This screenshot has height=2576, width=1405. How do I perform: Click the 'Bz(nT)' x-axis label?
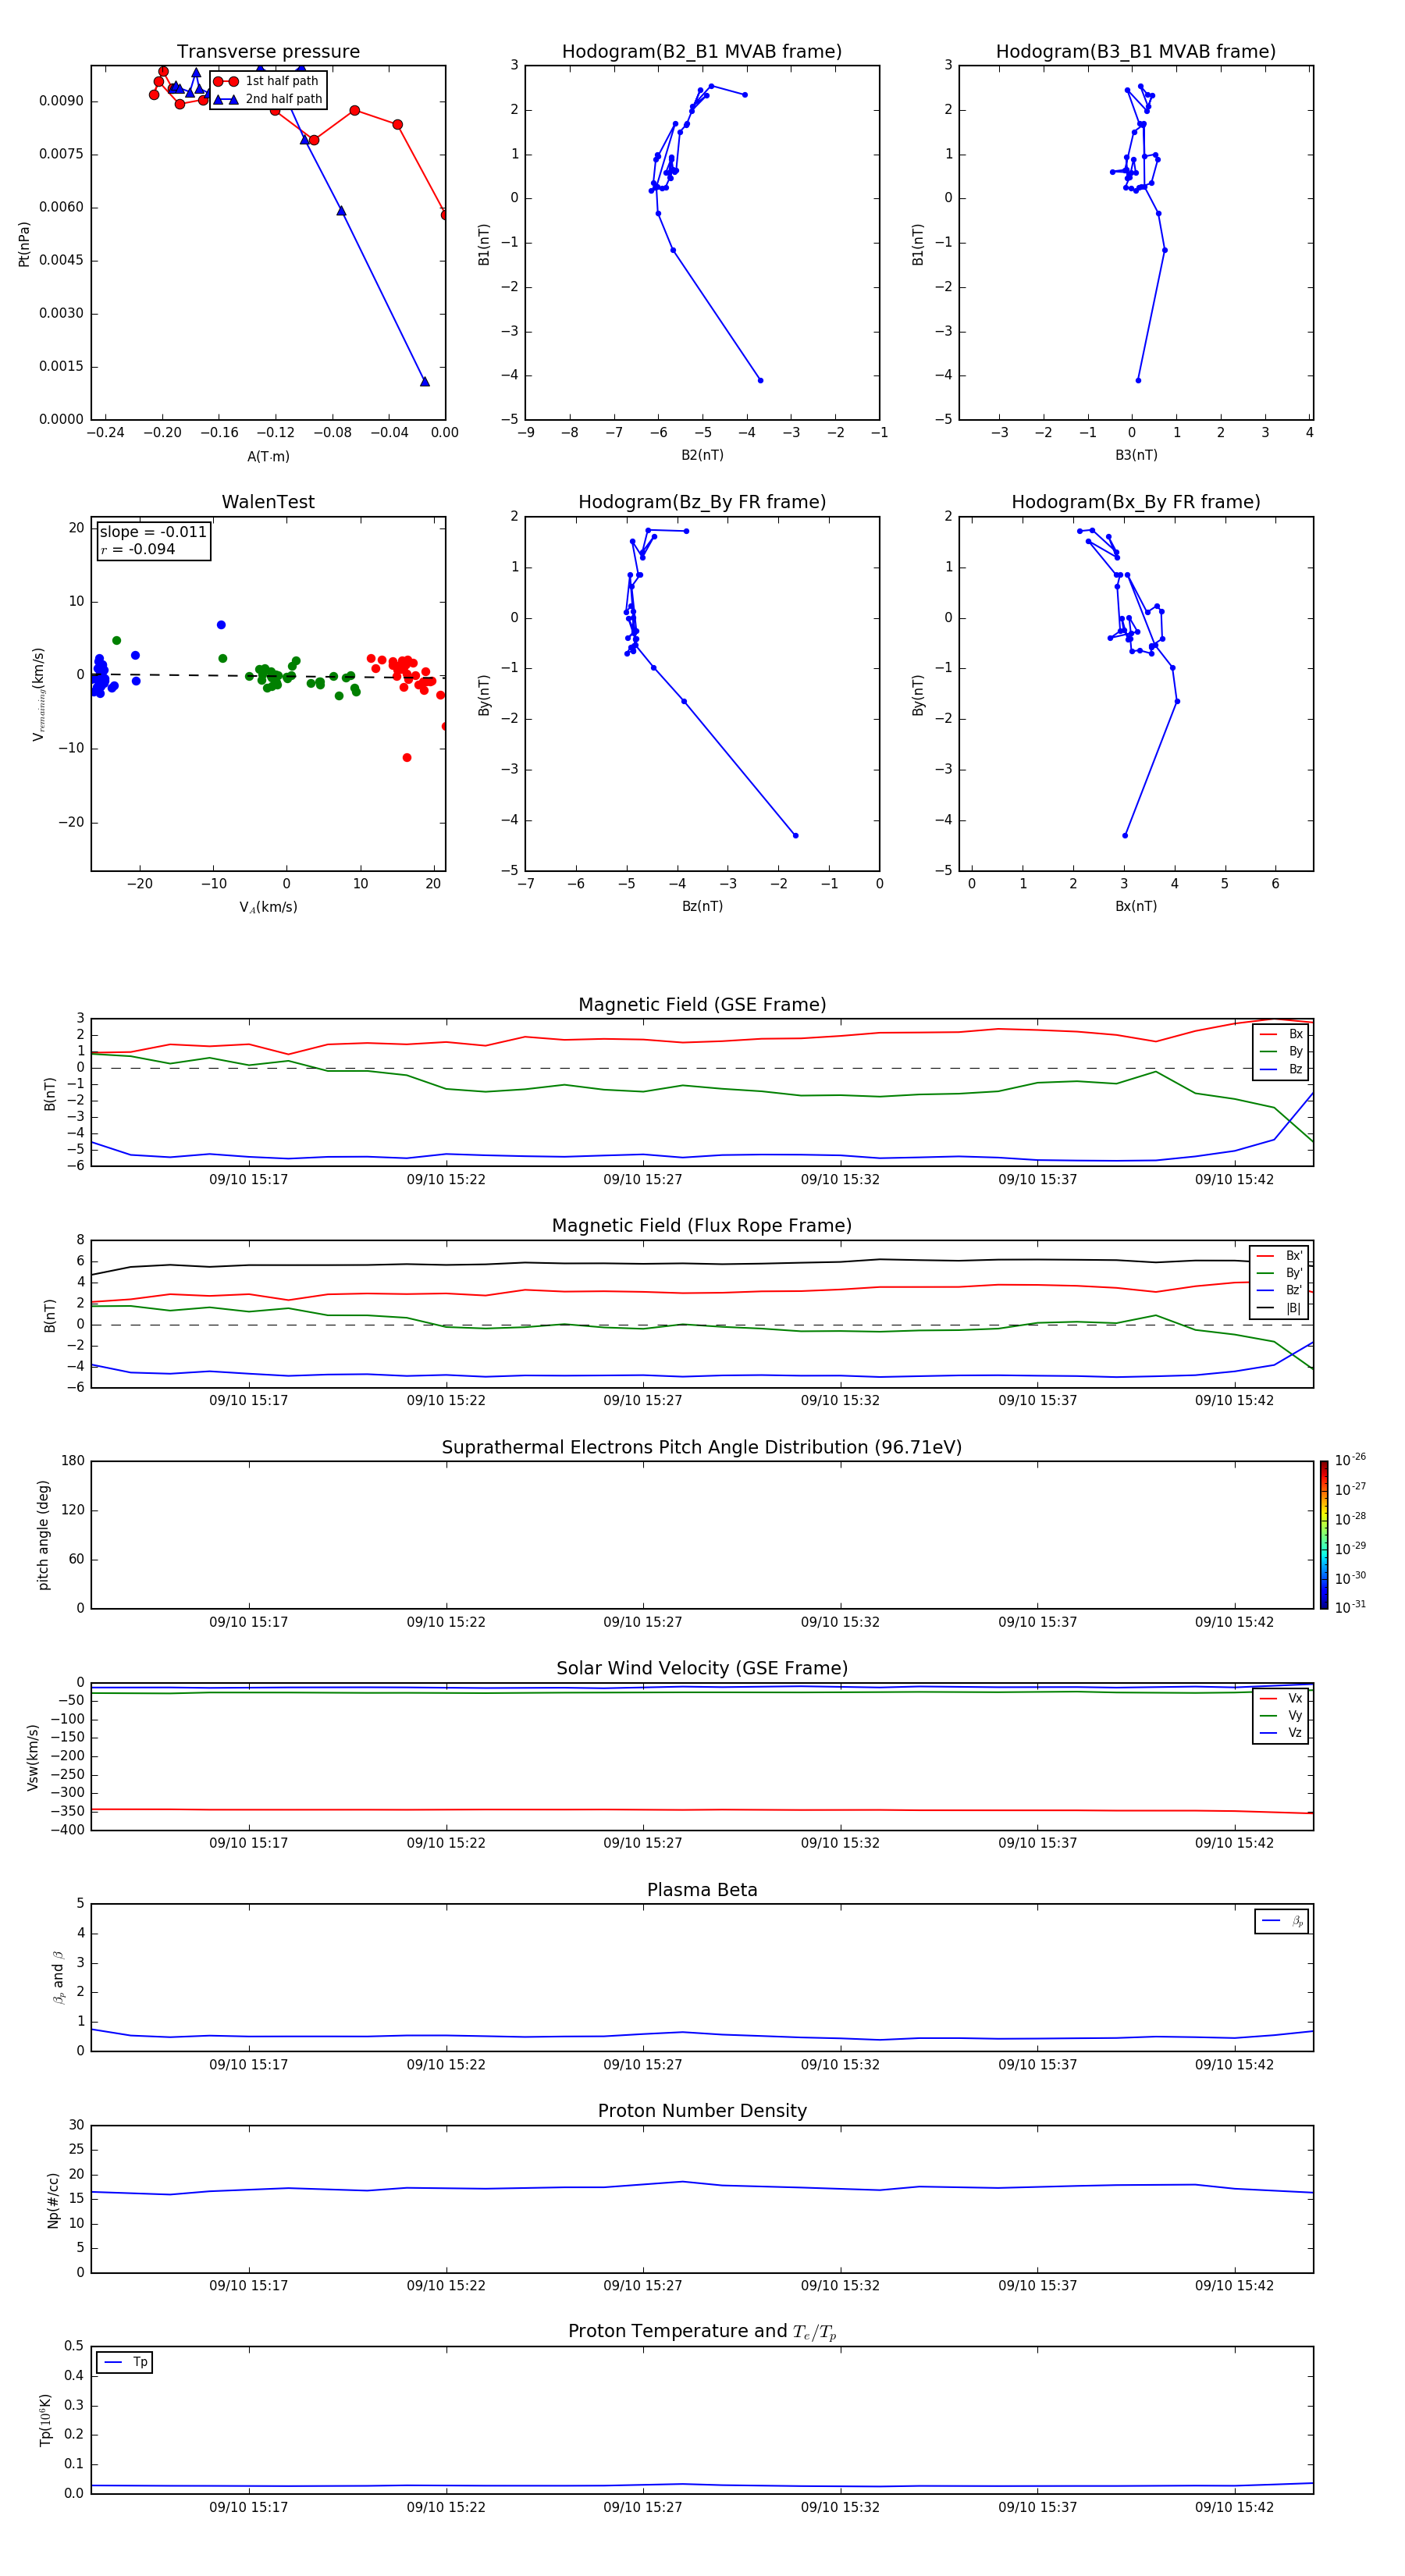(x=702, y=906)
